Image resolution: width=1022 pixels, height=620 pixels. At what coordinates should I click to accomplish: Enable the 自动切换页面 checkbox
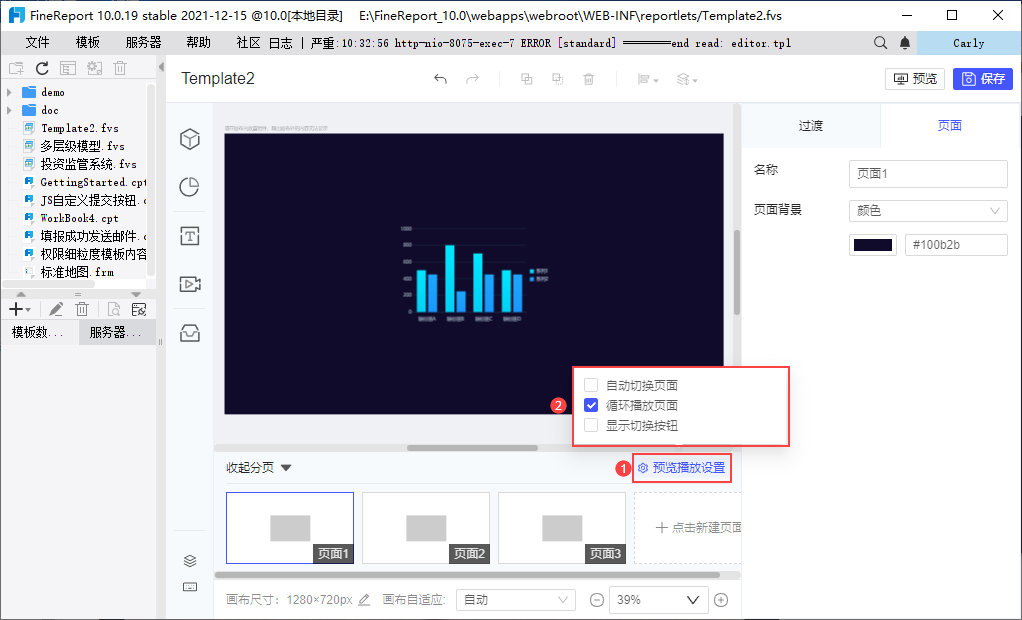point(591,385)
